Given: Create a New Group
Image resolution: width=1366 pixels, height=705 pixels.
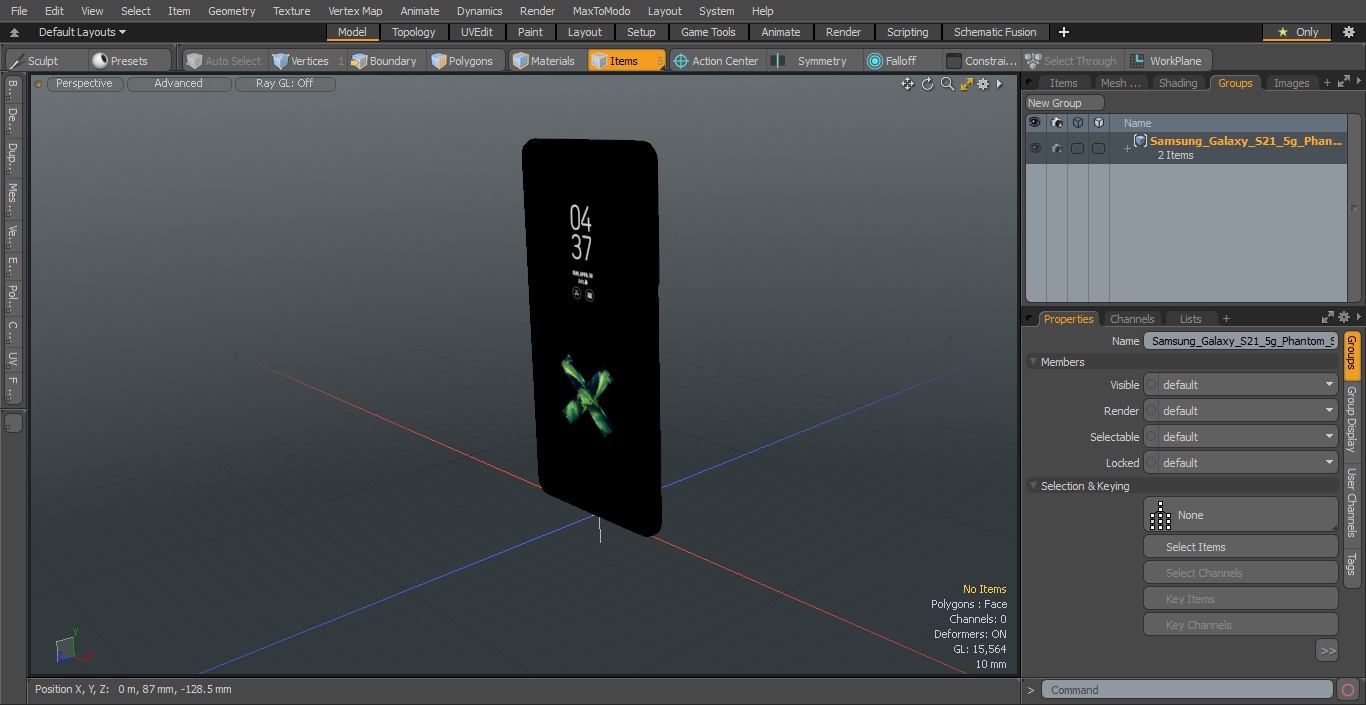Looking at the screenshot, I should tap(1065, 103).
